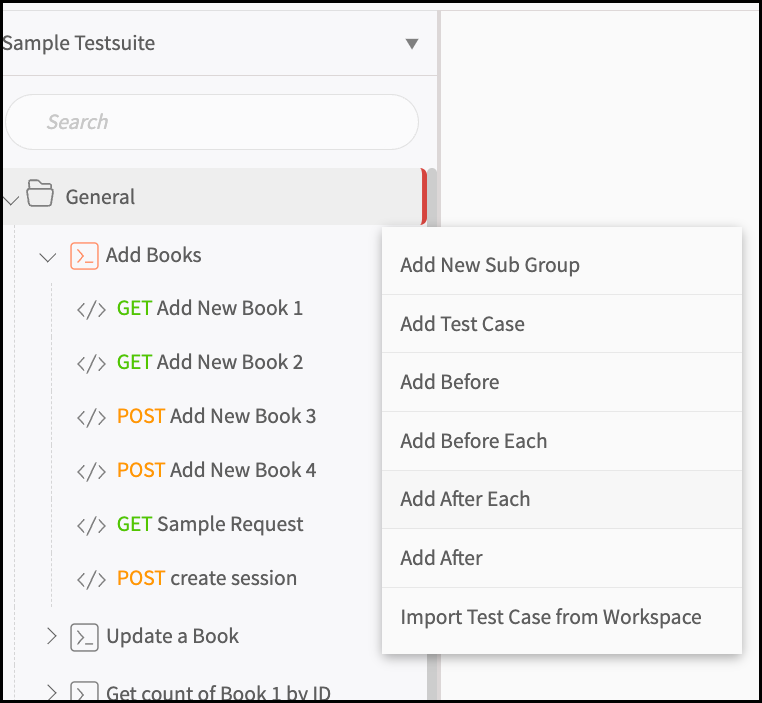This screenshot has height=703, width=762.
Task: Collapse the General folder chevron
Action: (11, 199)
